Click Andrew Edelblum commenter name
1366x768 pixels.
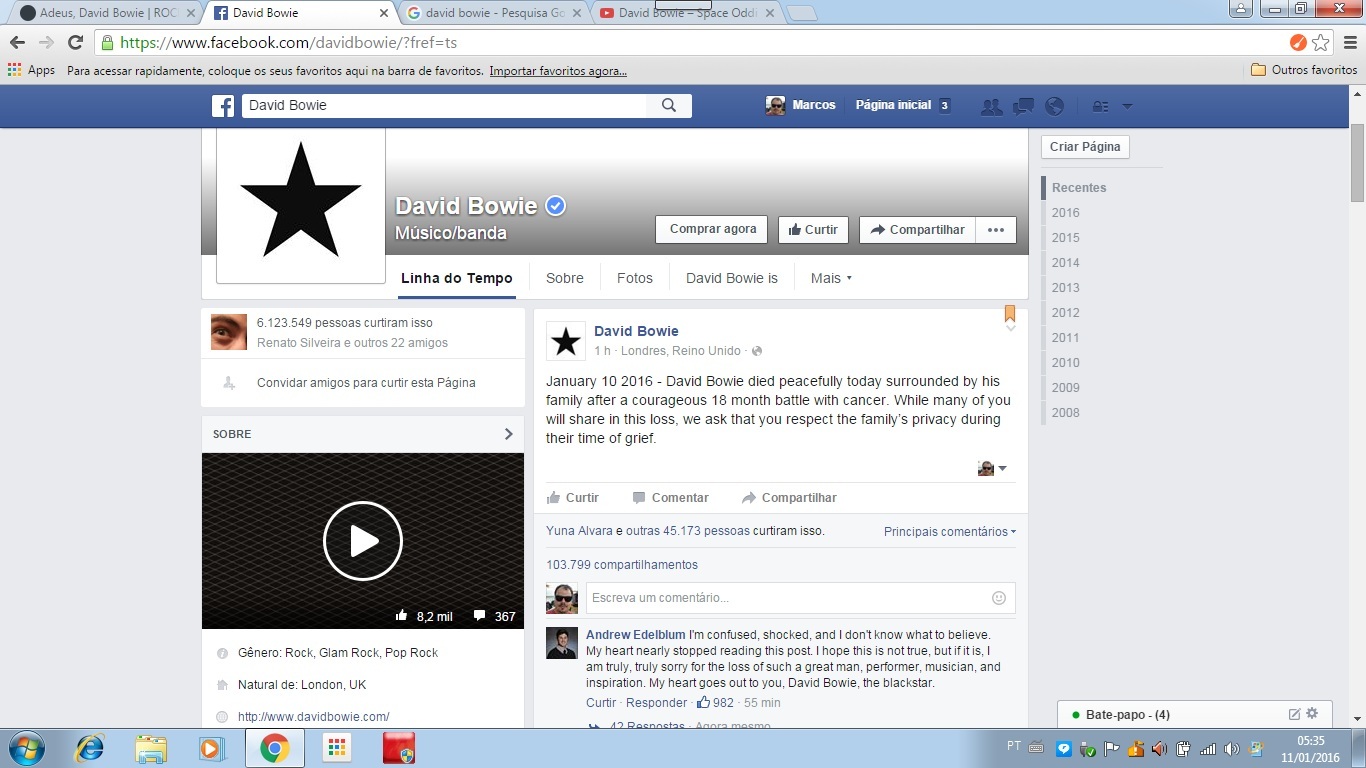point(636,635)
